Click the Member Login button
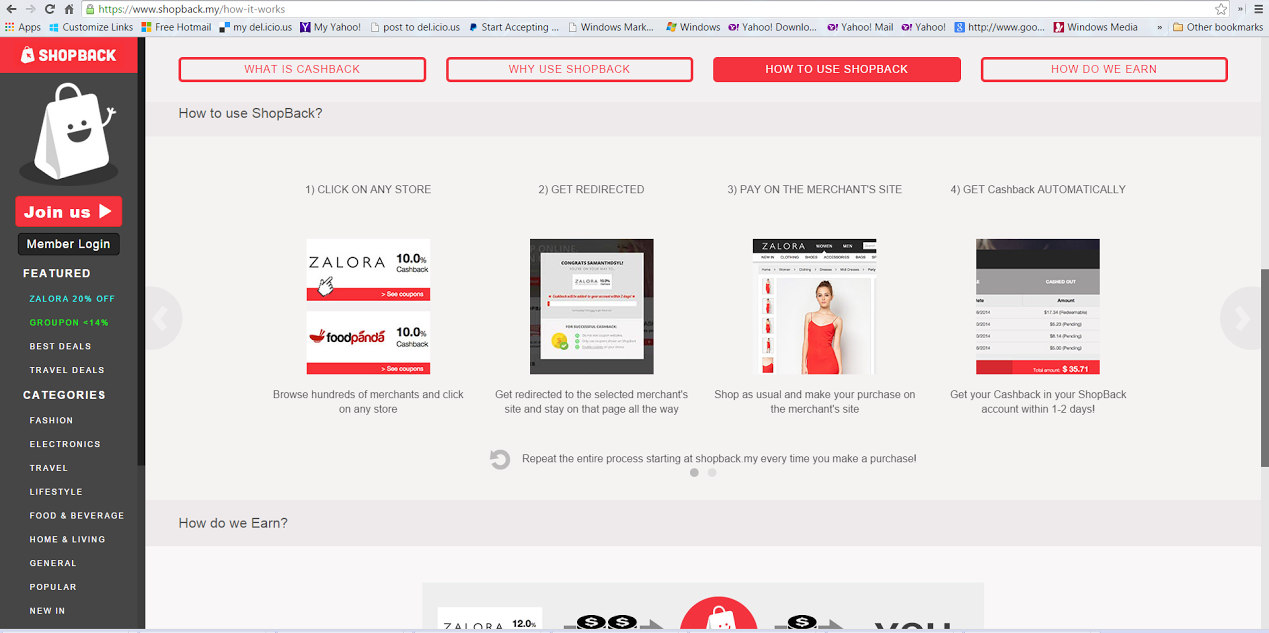 coord(68,244)
